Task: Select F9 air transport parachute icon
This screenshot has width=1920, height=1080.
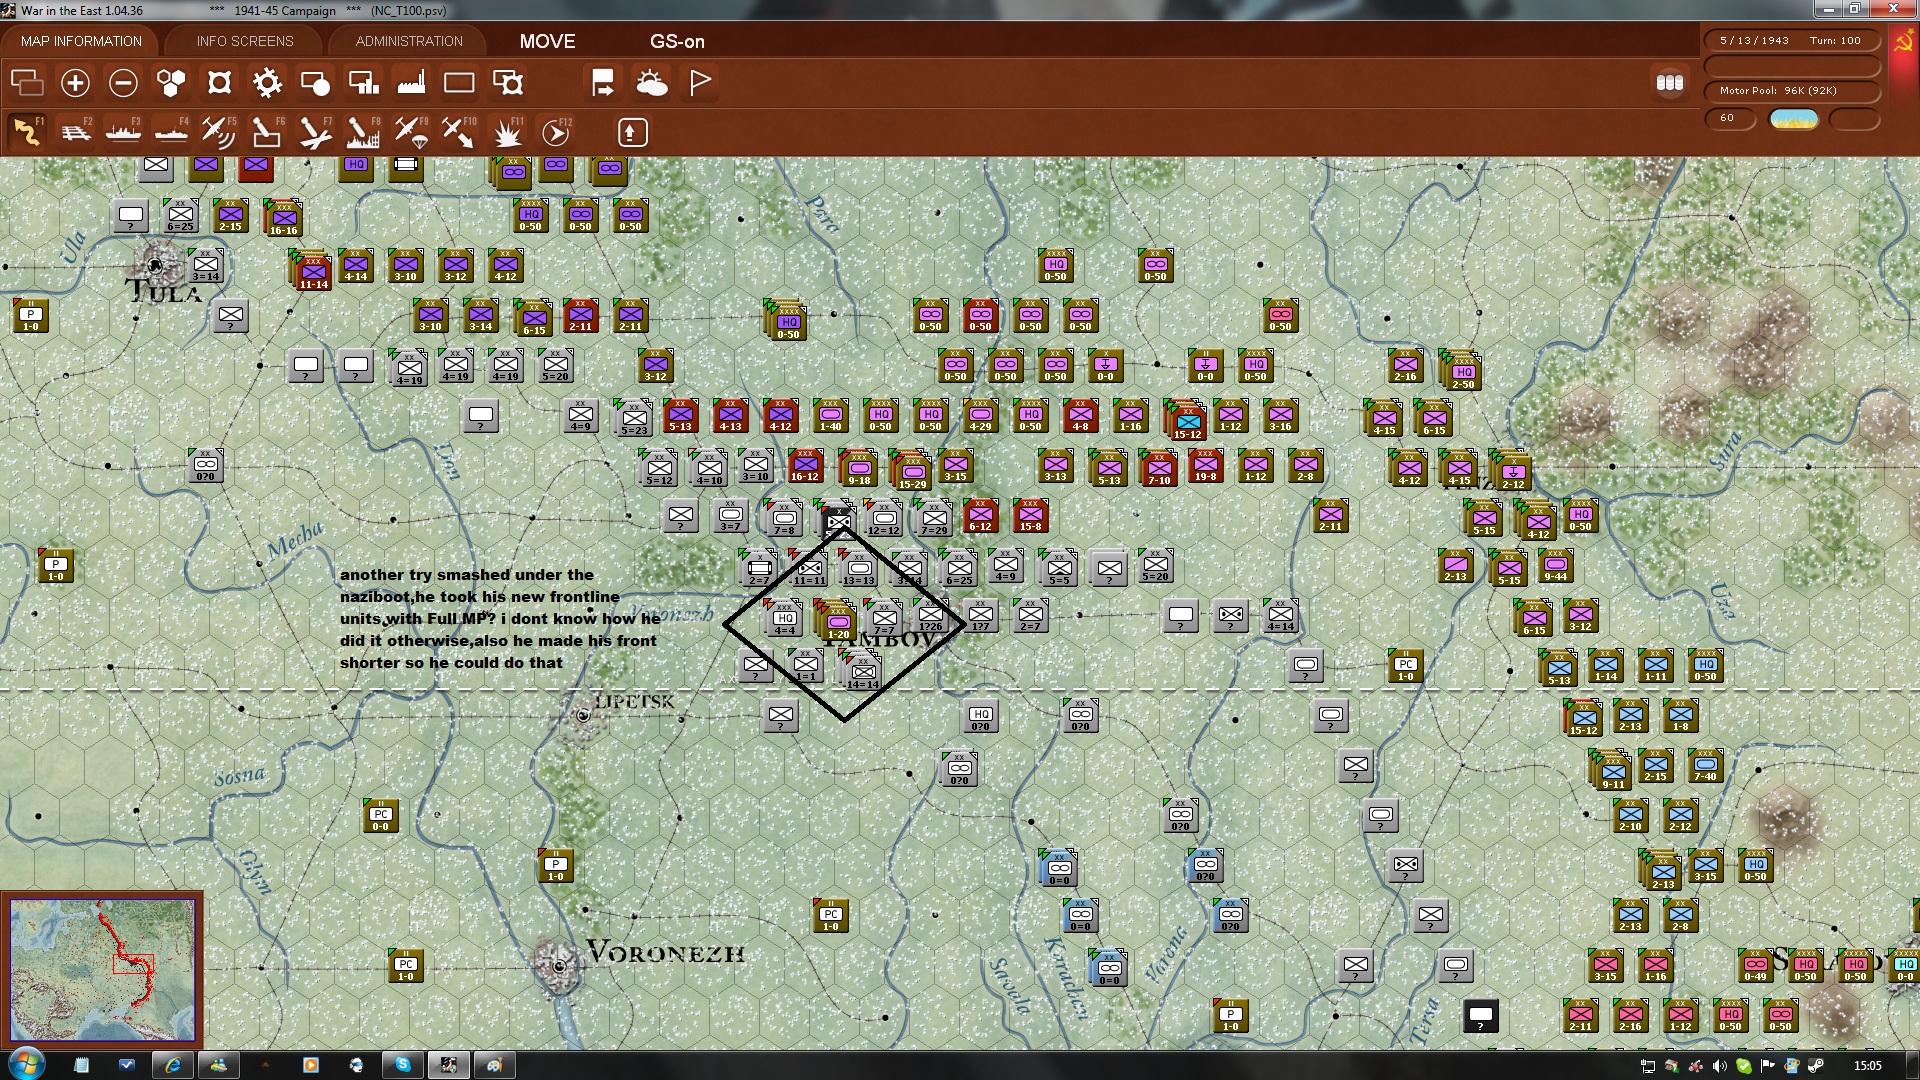Action: (411, 132)
